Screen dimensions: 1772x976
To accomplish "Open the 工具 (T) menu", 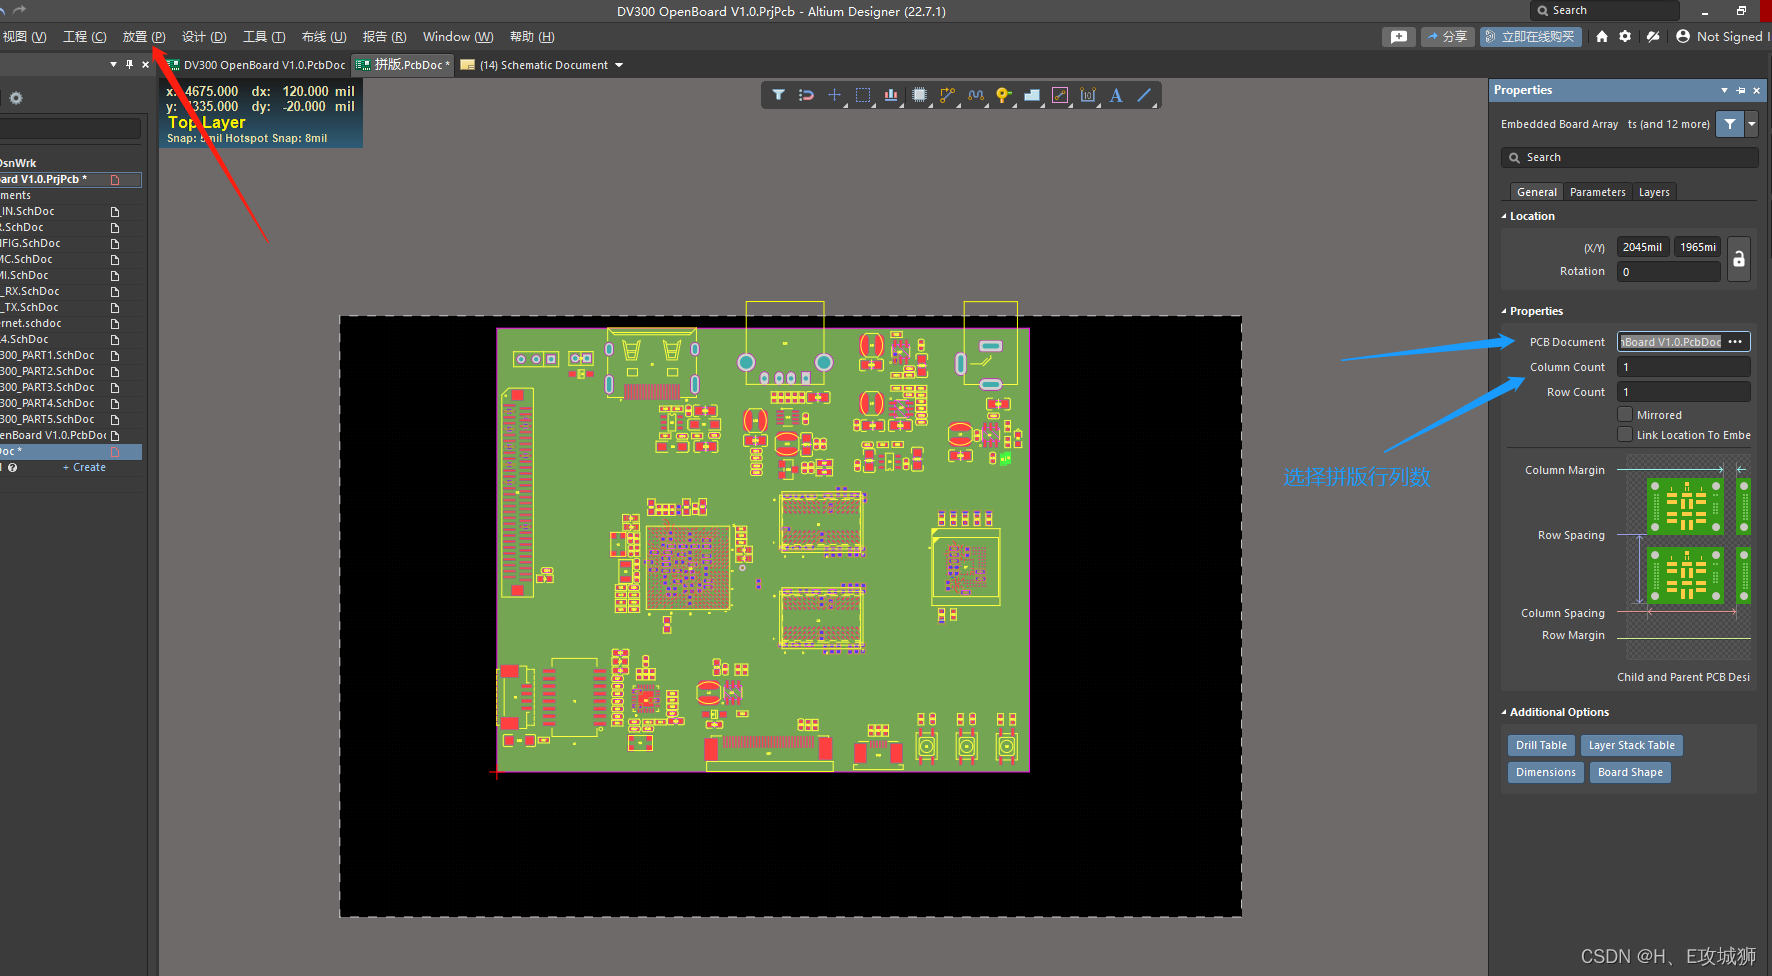I will pyautogui.click(x=264, y=36).
